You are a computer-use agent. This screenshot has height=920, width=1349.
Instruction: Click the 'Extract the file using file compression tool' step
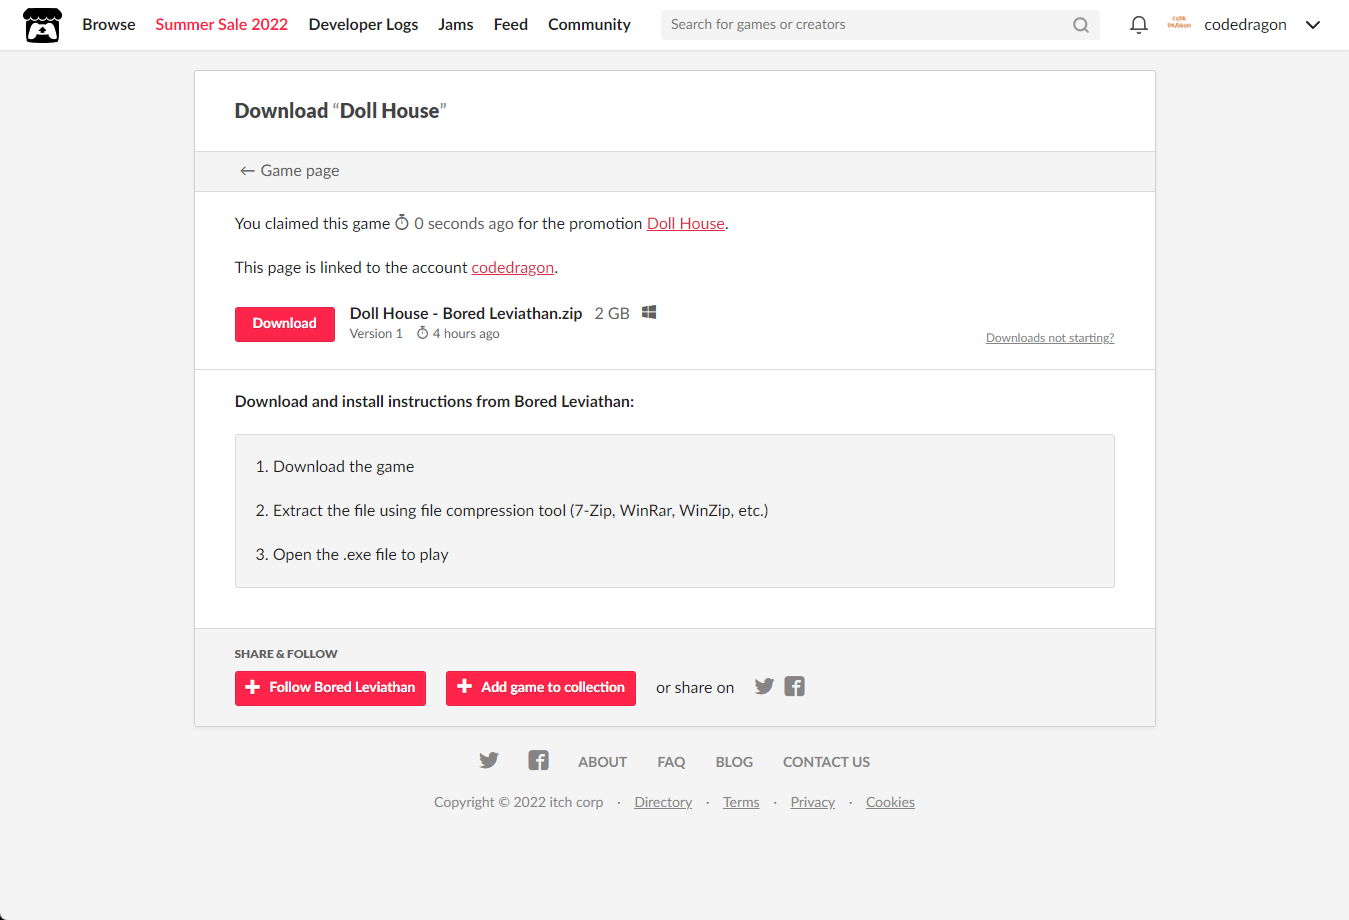tap(520, 511)
